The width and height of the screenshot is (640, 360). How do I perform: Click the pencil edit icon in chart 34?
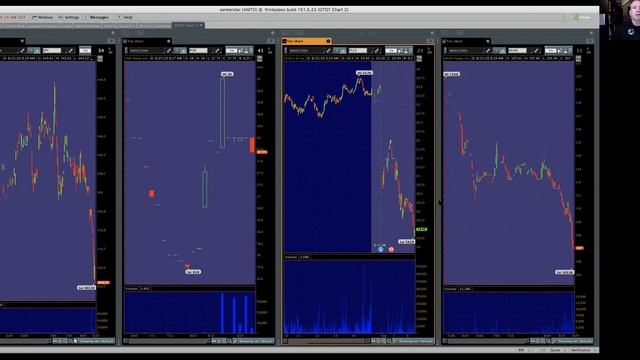(x=71, y=51)
